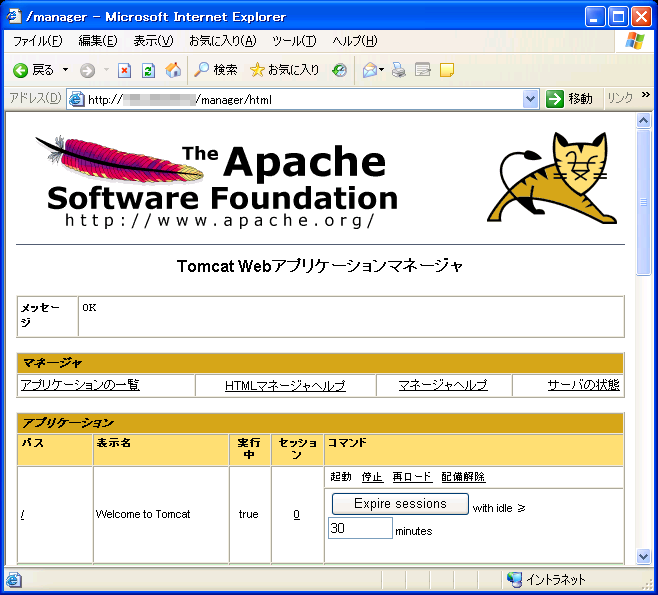Click the Tomcat Webアプリケーションマネージャ heading
The height and width of the screenshot is (595, 658).
click(320, 266)
